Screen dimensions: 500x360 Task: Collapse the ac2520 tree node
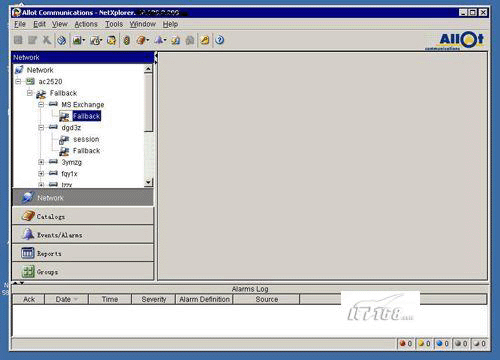click(x=18, y=81)
